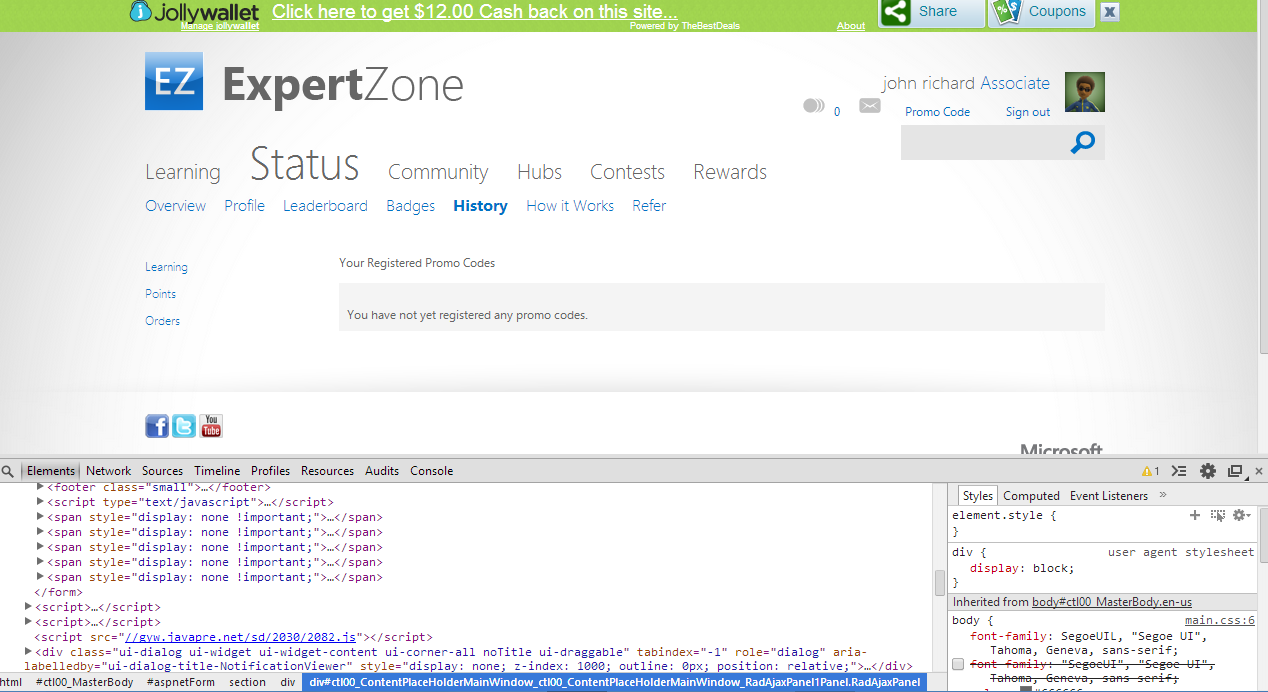Click the Sign out link
The width and height of the screenshot is (1268, 692).
(1028, 112)
